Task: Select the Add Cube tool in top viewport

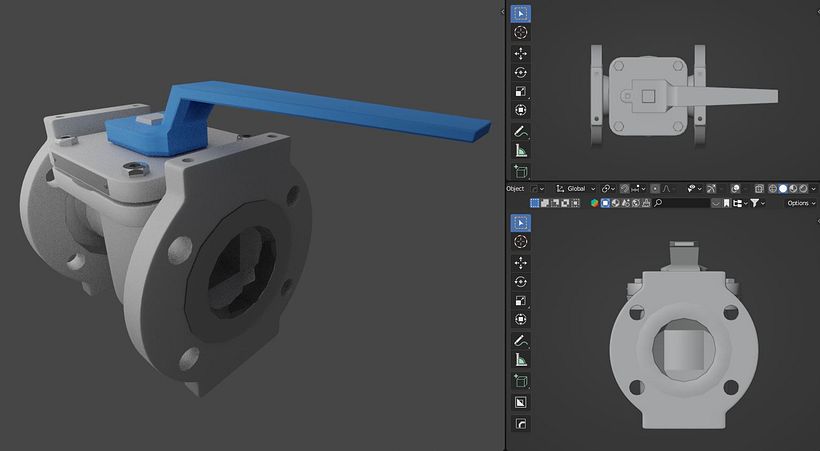Action: (x=520, y=171)
